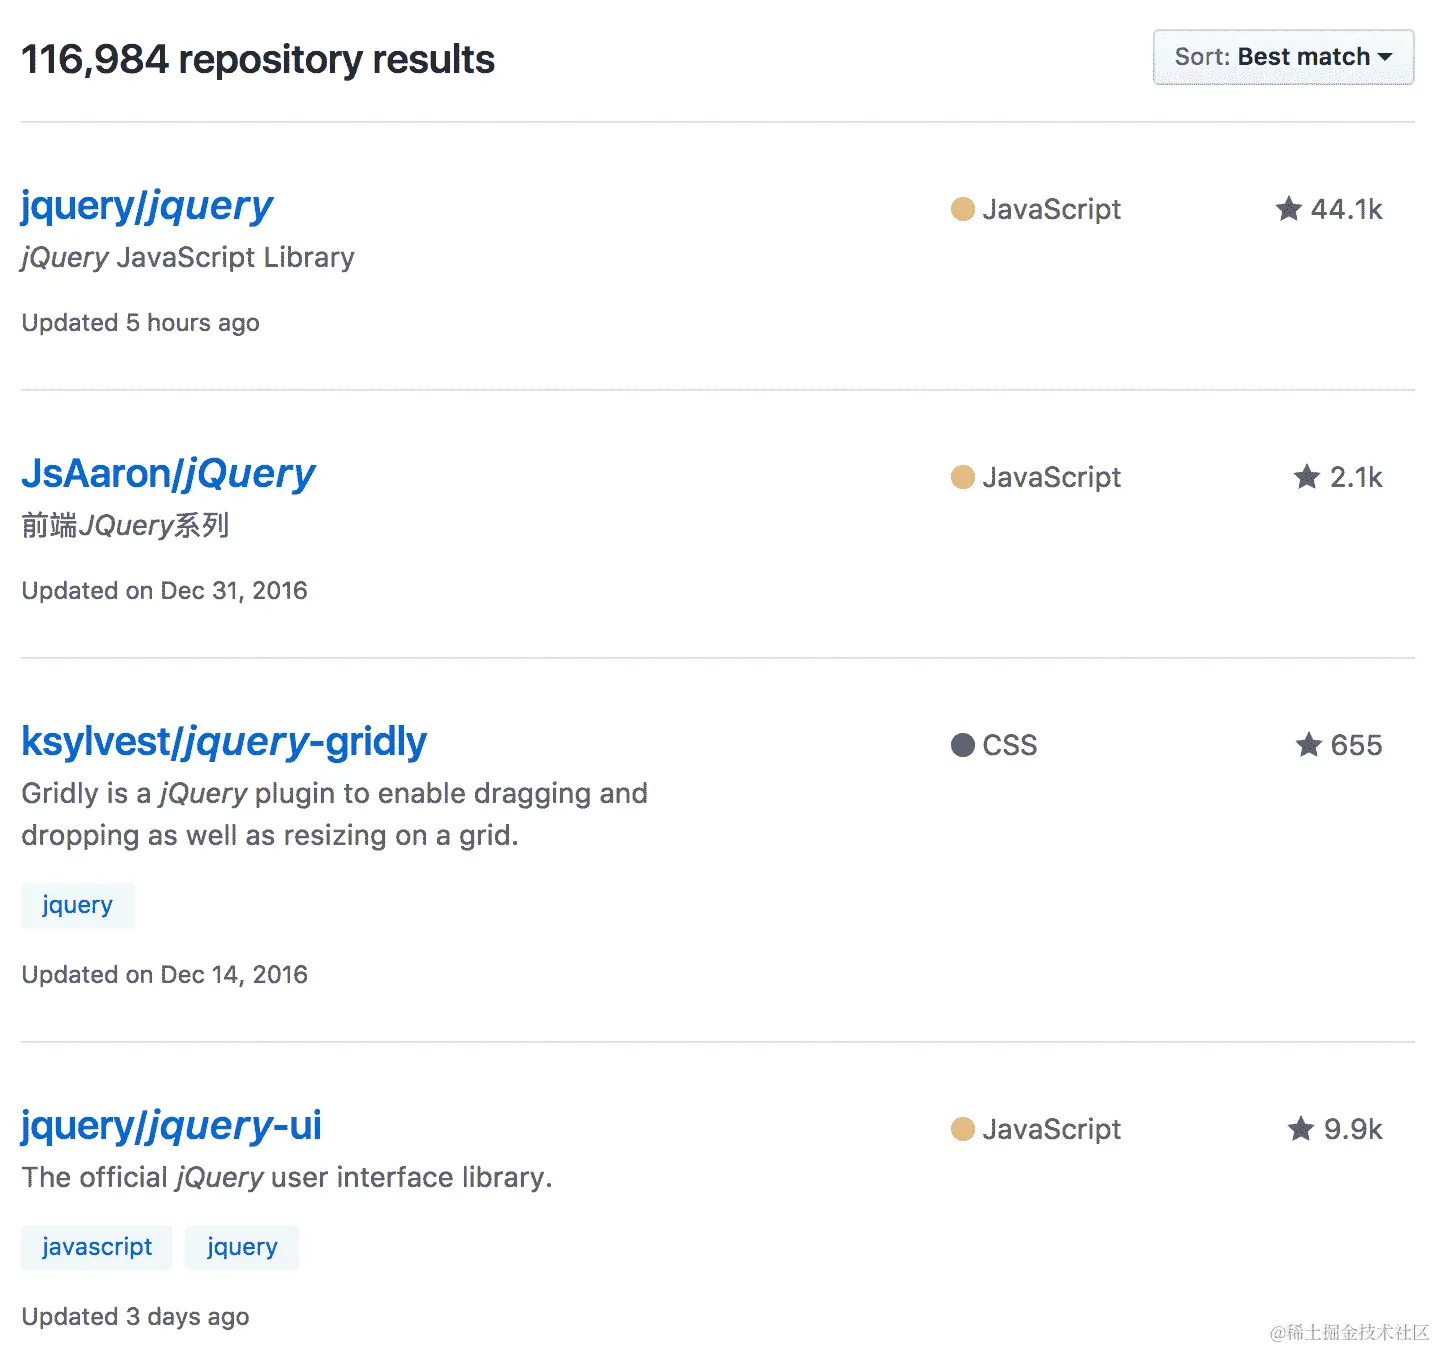Click the 44.1k star count

pyautogui.click(x=1346, y=209)
